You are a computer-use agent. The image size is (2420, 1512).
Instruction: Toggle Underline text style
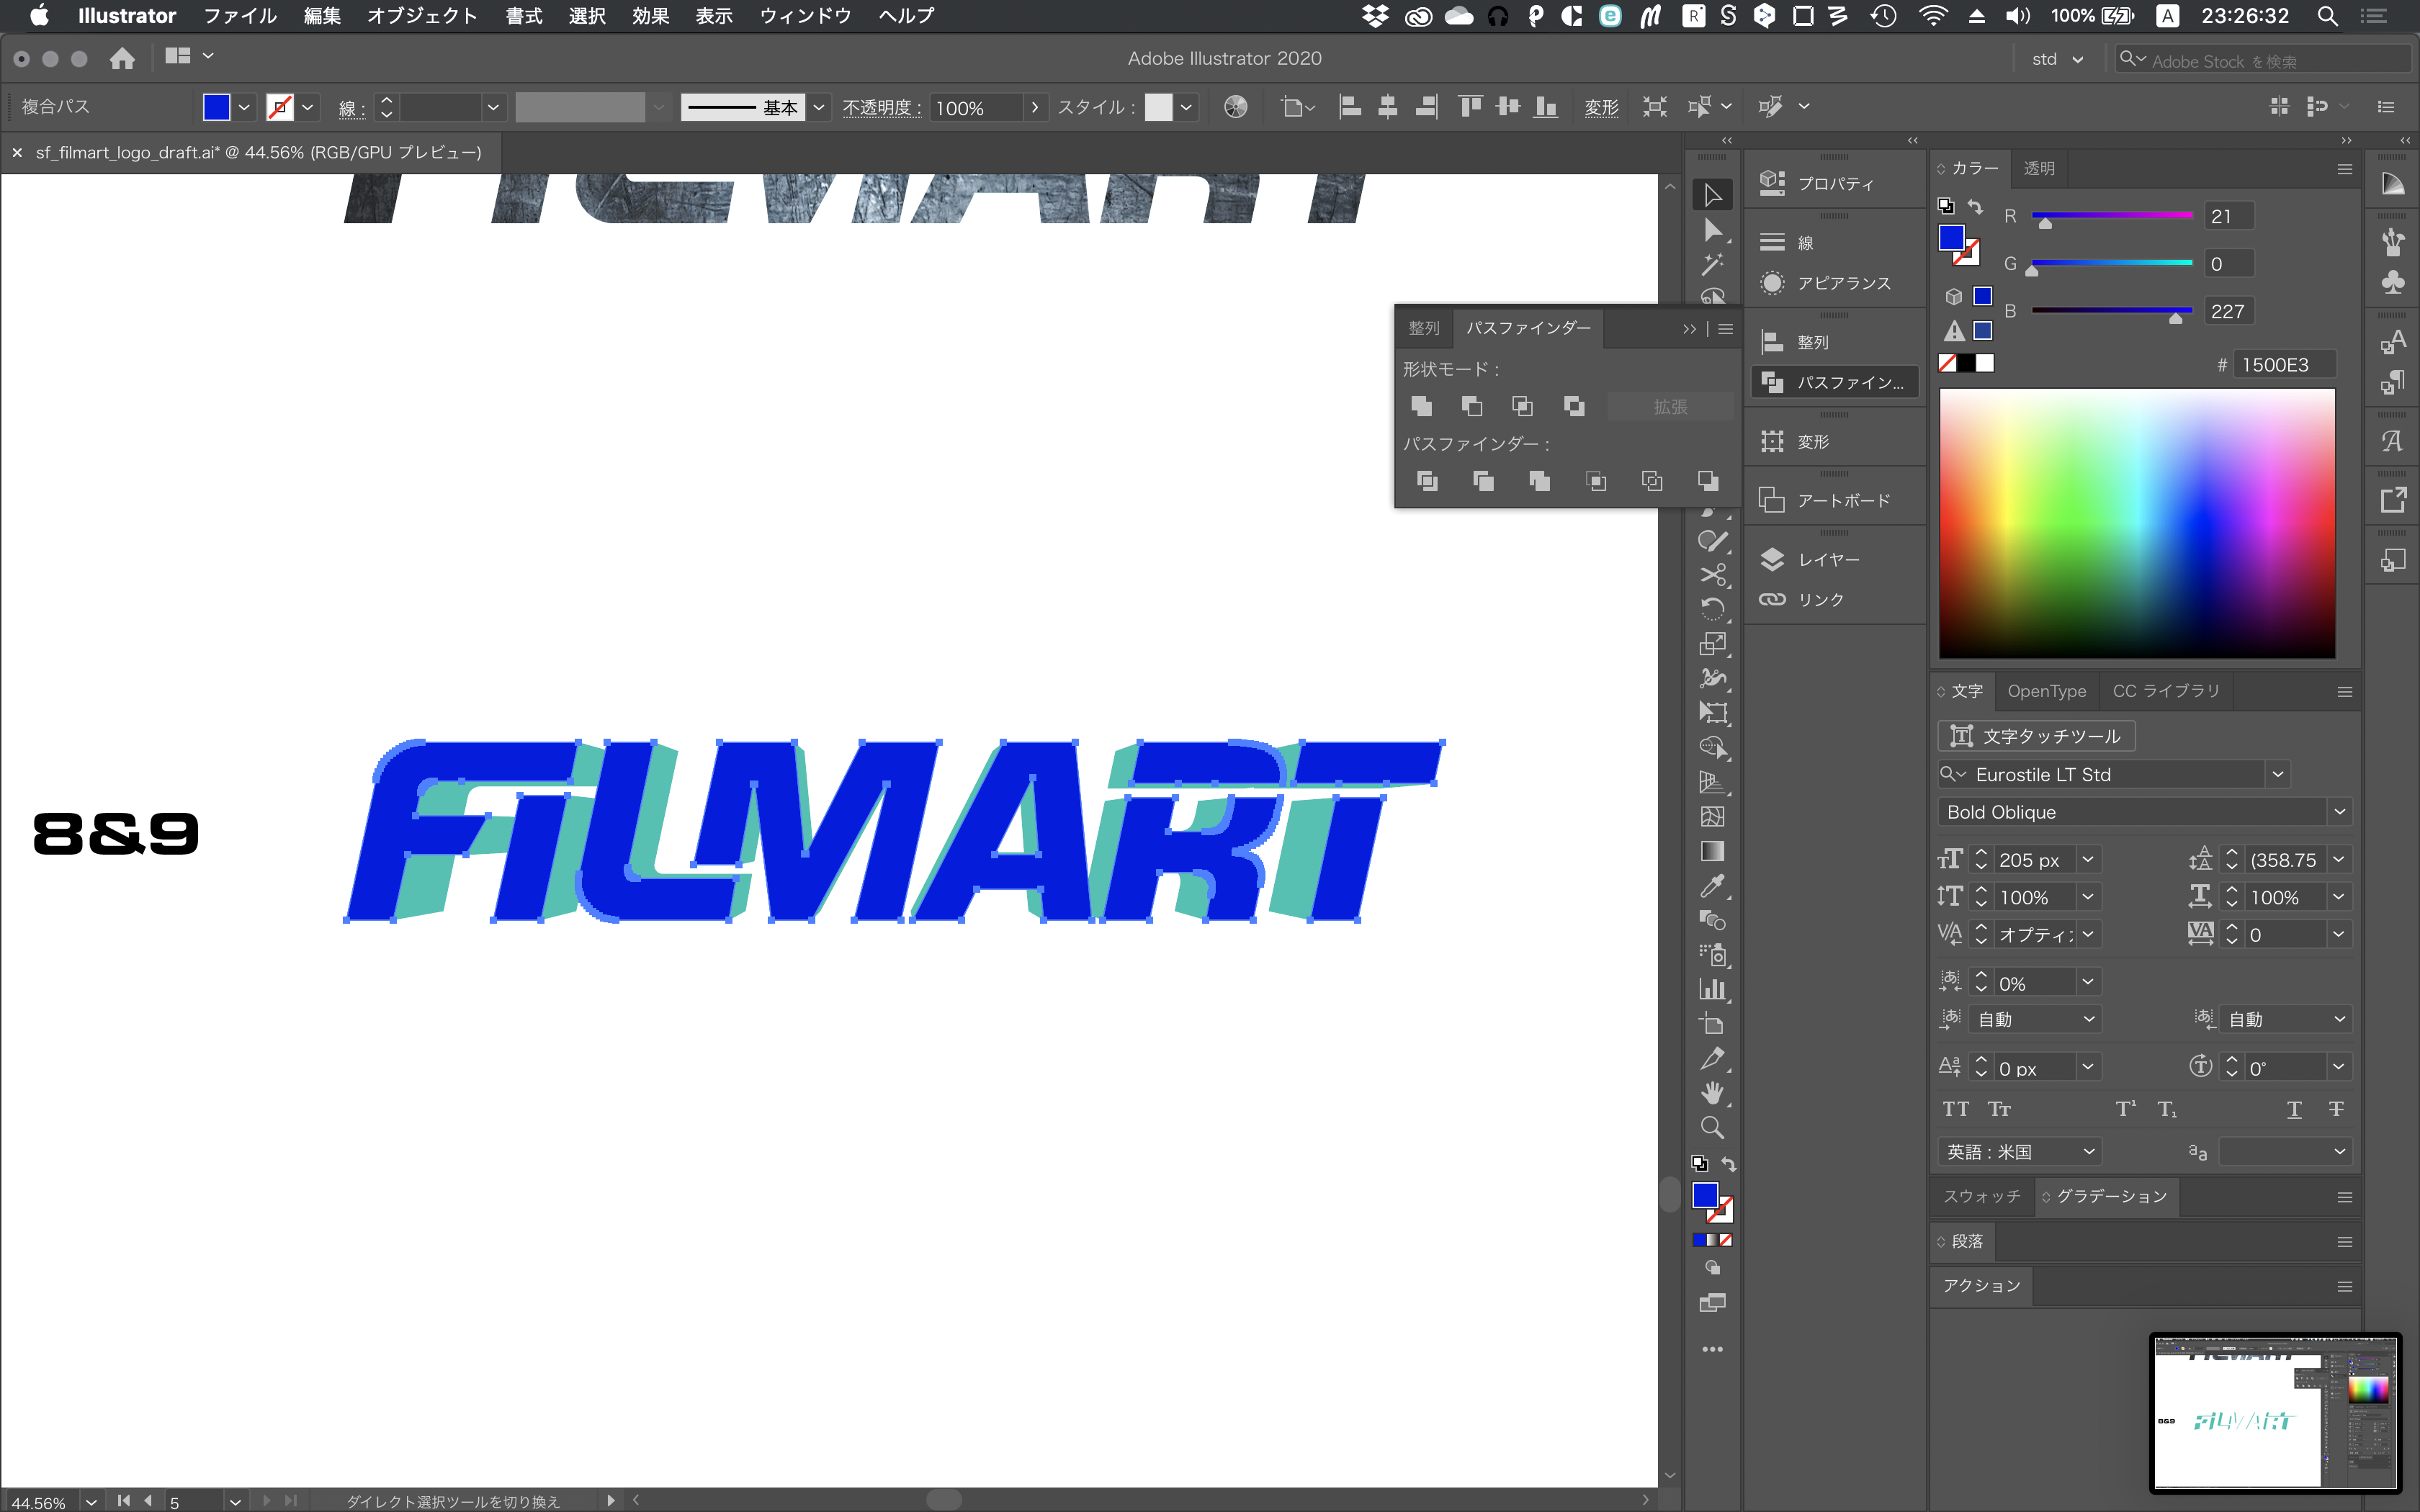coord(2294,1109)
